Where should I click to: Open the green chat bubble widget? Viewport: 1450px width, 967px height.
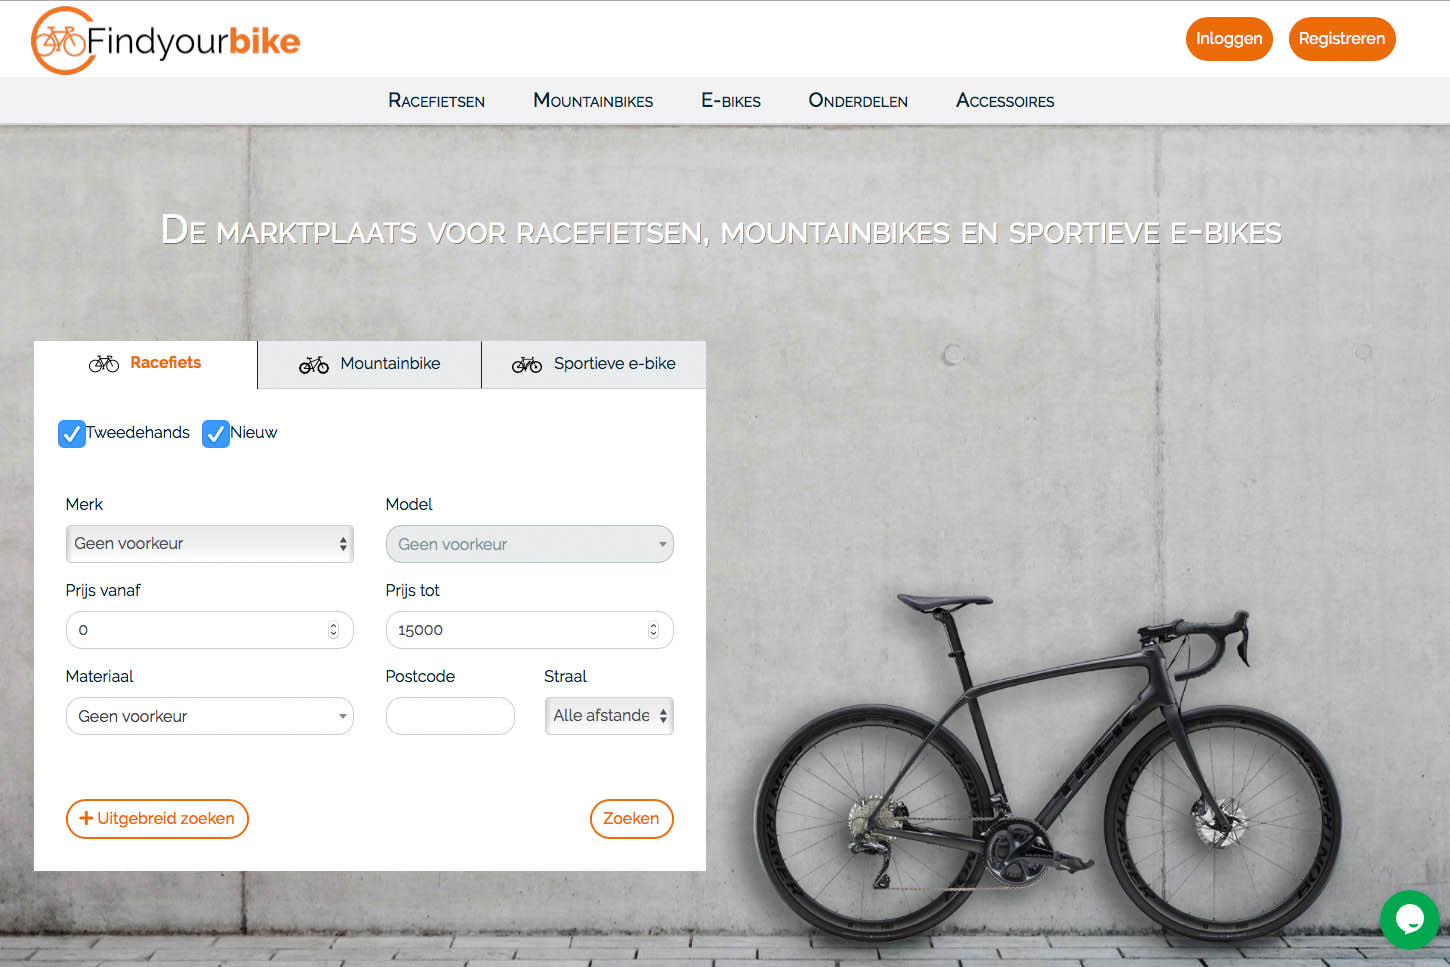[x=1410, y=919]
